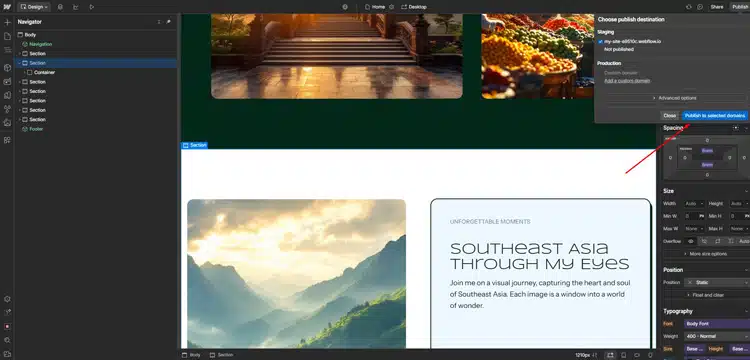Click the globe icon beside Design mode
Viewport: 750px width, 360px height.
tap(60, 7)
